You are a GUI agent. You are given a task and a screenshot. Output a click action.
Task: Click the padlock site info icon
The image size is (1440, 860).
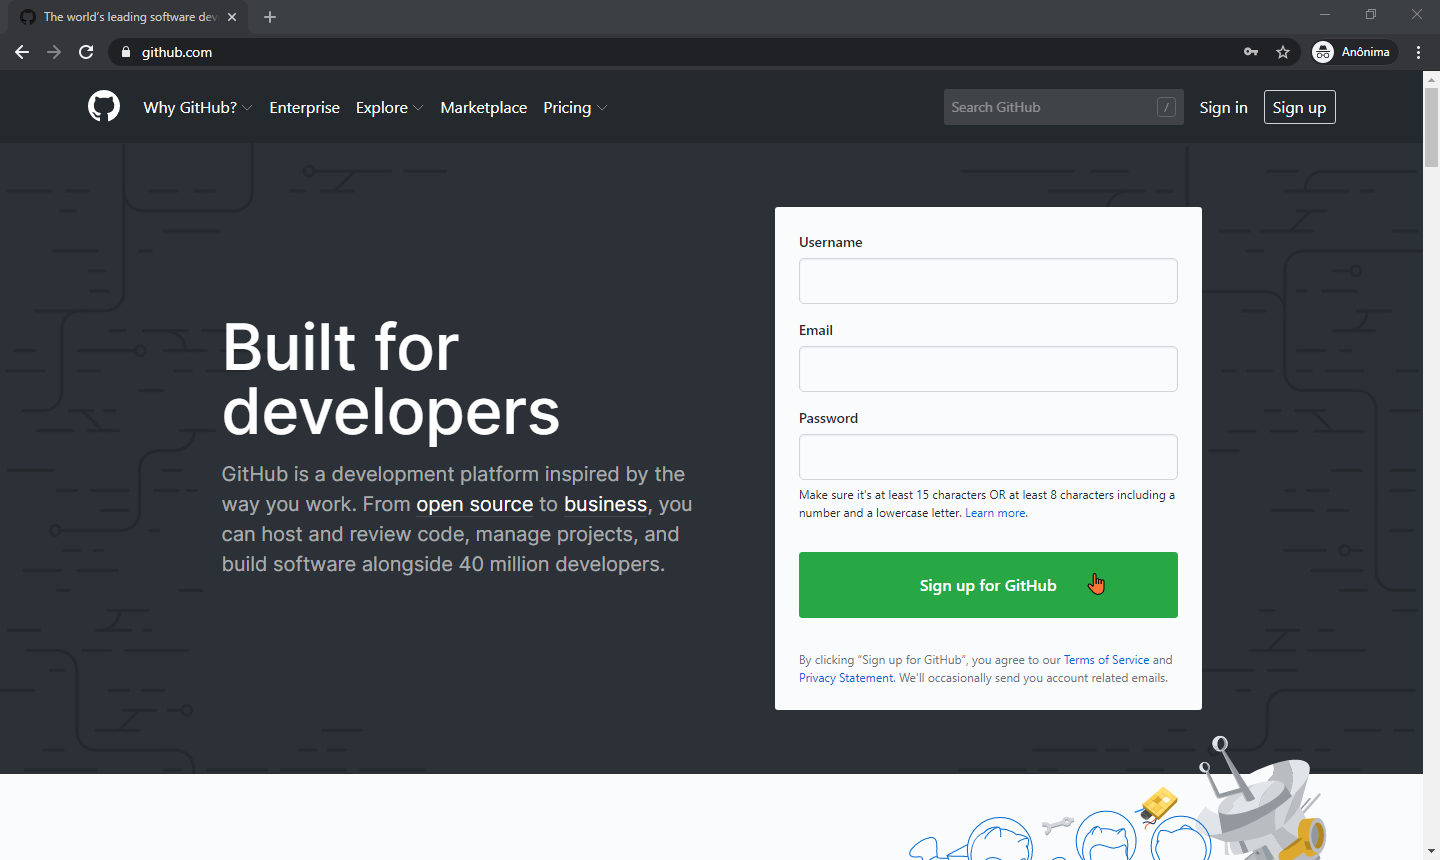click(x=125, y=52)
